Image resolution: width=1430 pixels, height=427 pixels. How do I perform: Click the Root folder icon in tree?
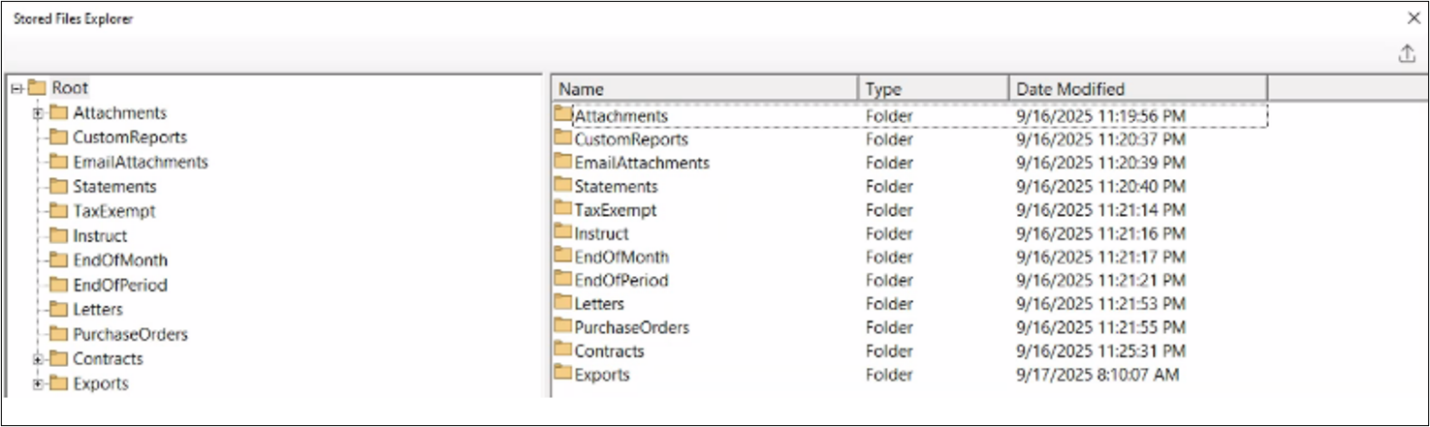(37, 88)
